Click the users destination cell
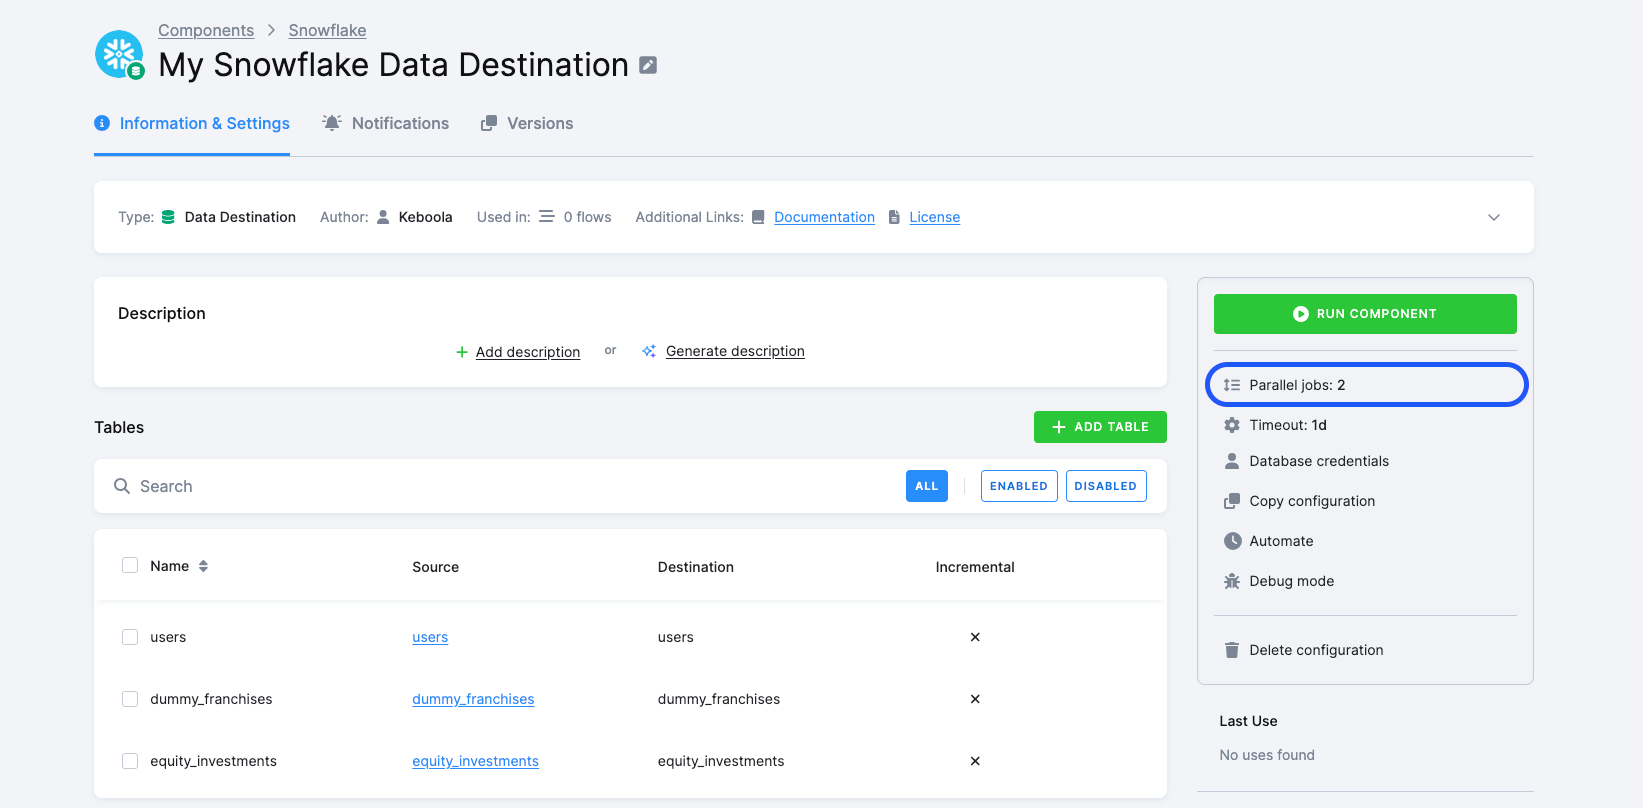1643x808 pixels. pyautogui.click(x=676, y=637)
